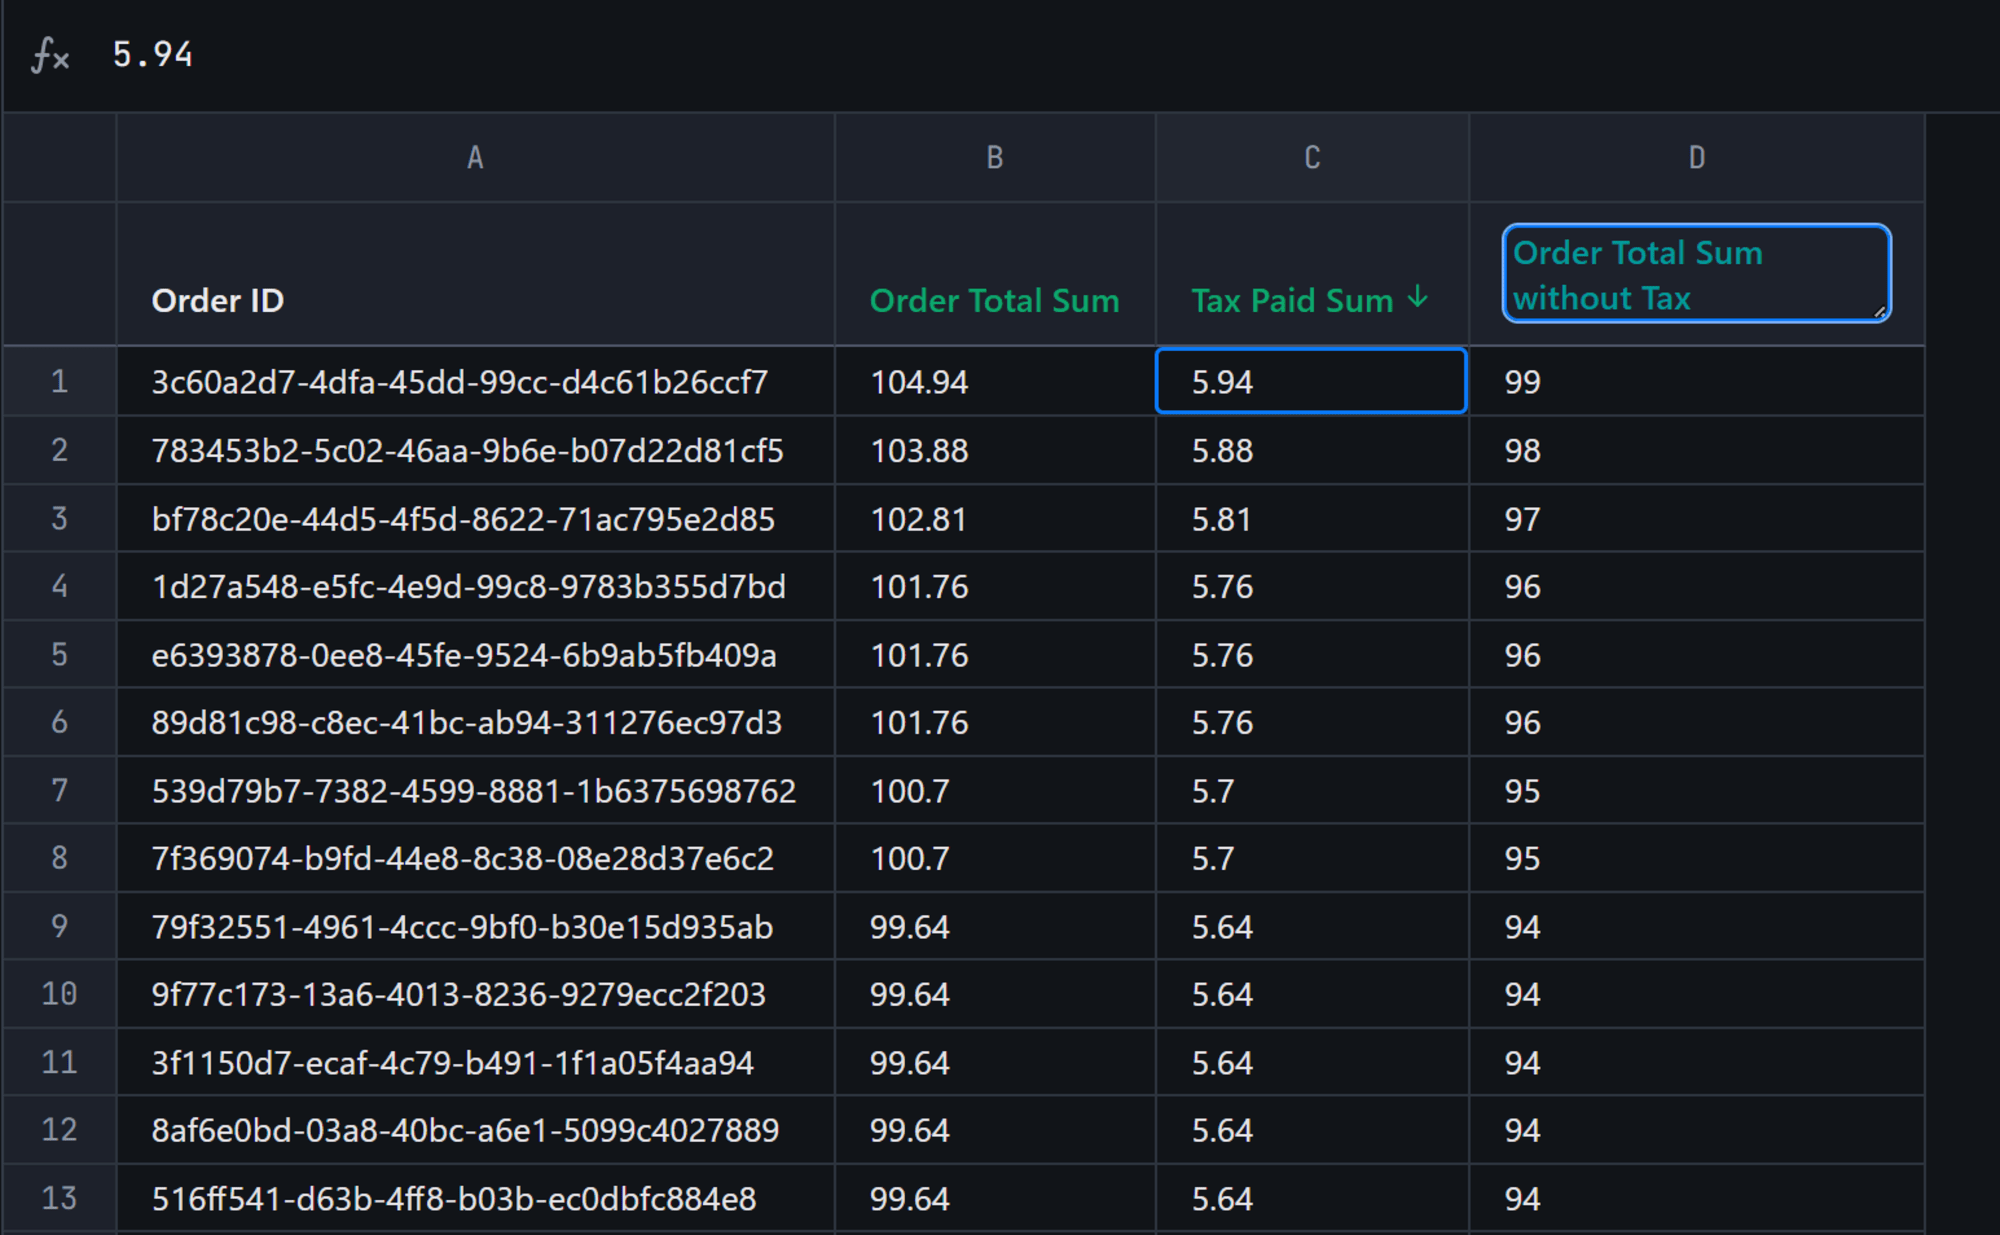Select row number 6
Viewport: 2000px width, 1235px height.
tap(59, 722)
